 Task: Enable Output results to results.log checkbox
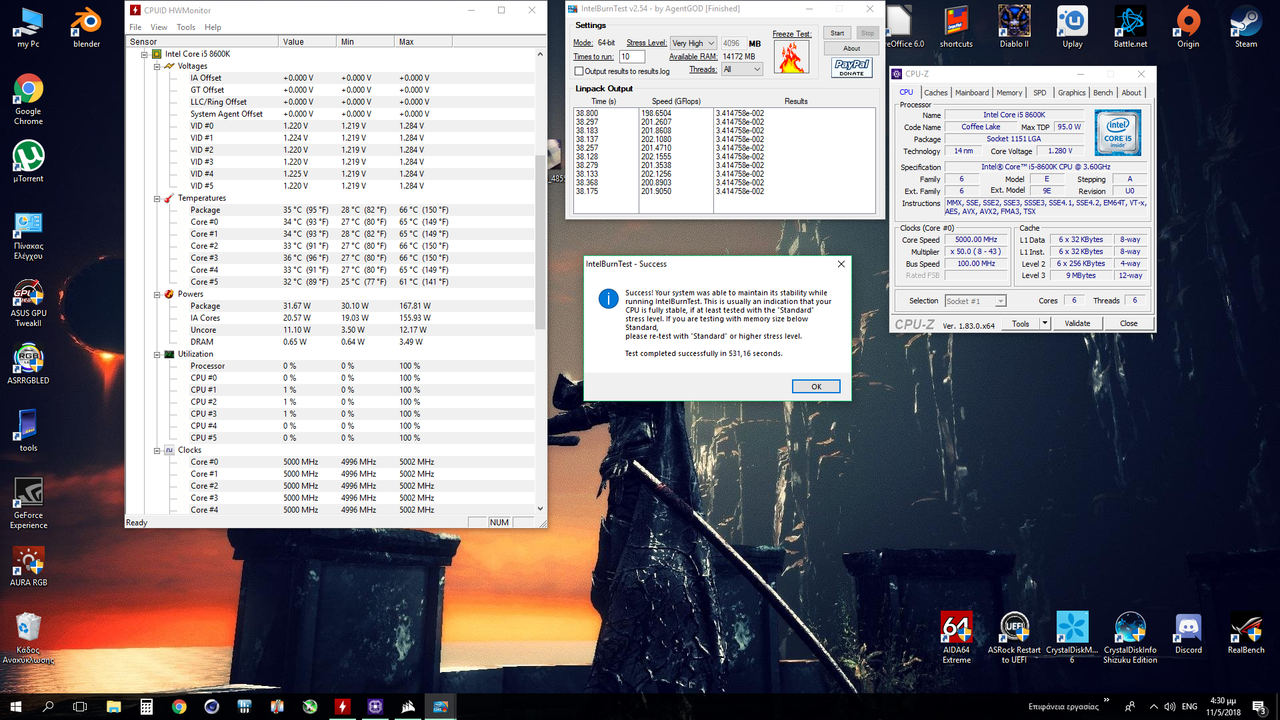579,71
